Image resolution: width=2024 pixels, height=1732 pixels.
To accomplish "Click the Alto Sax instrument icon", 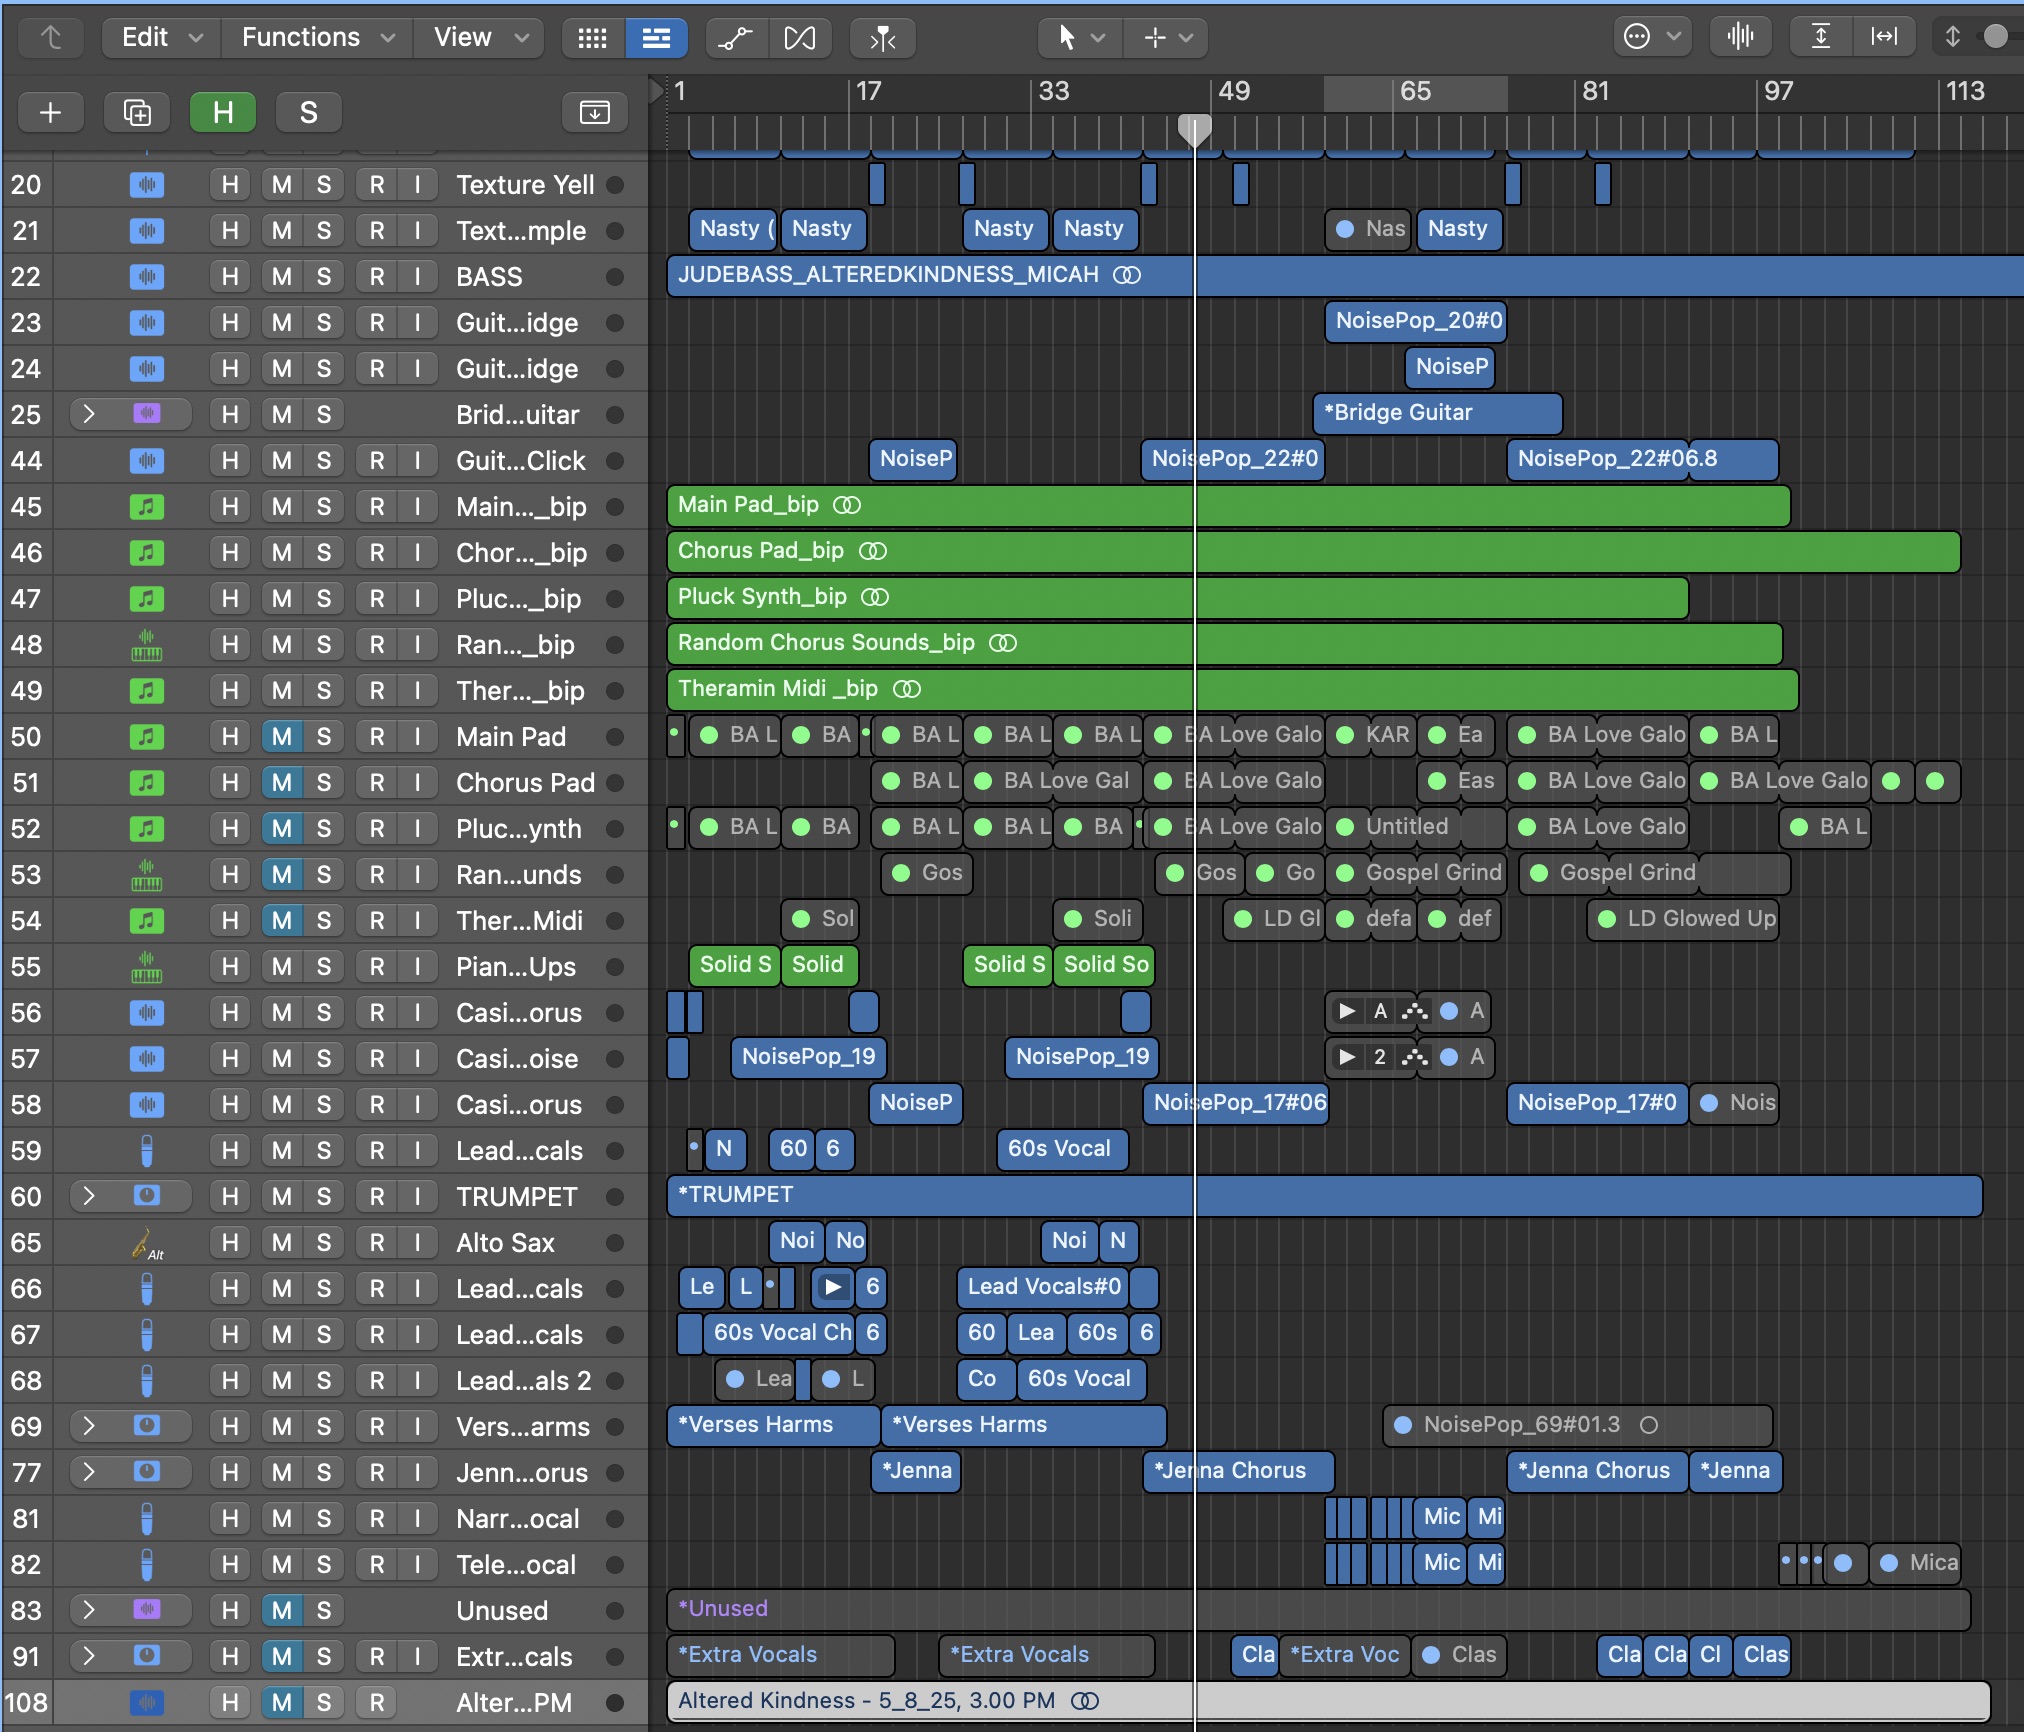I will 147,1244.
